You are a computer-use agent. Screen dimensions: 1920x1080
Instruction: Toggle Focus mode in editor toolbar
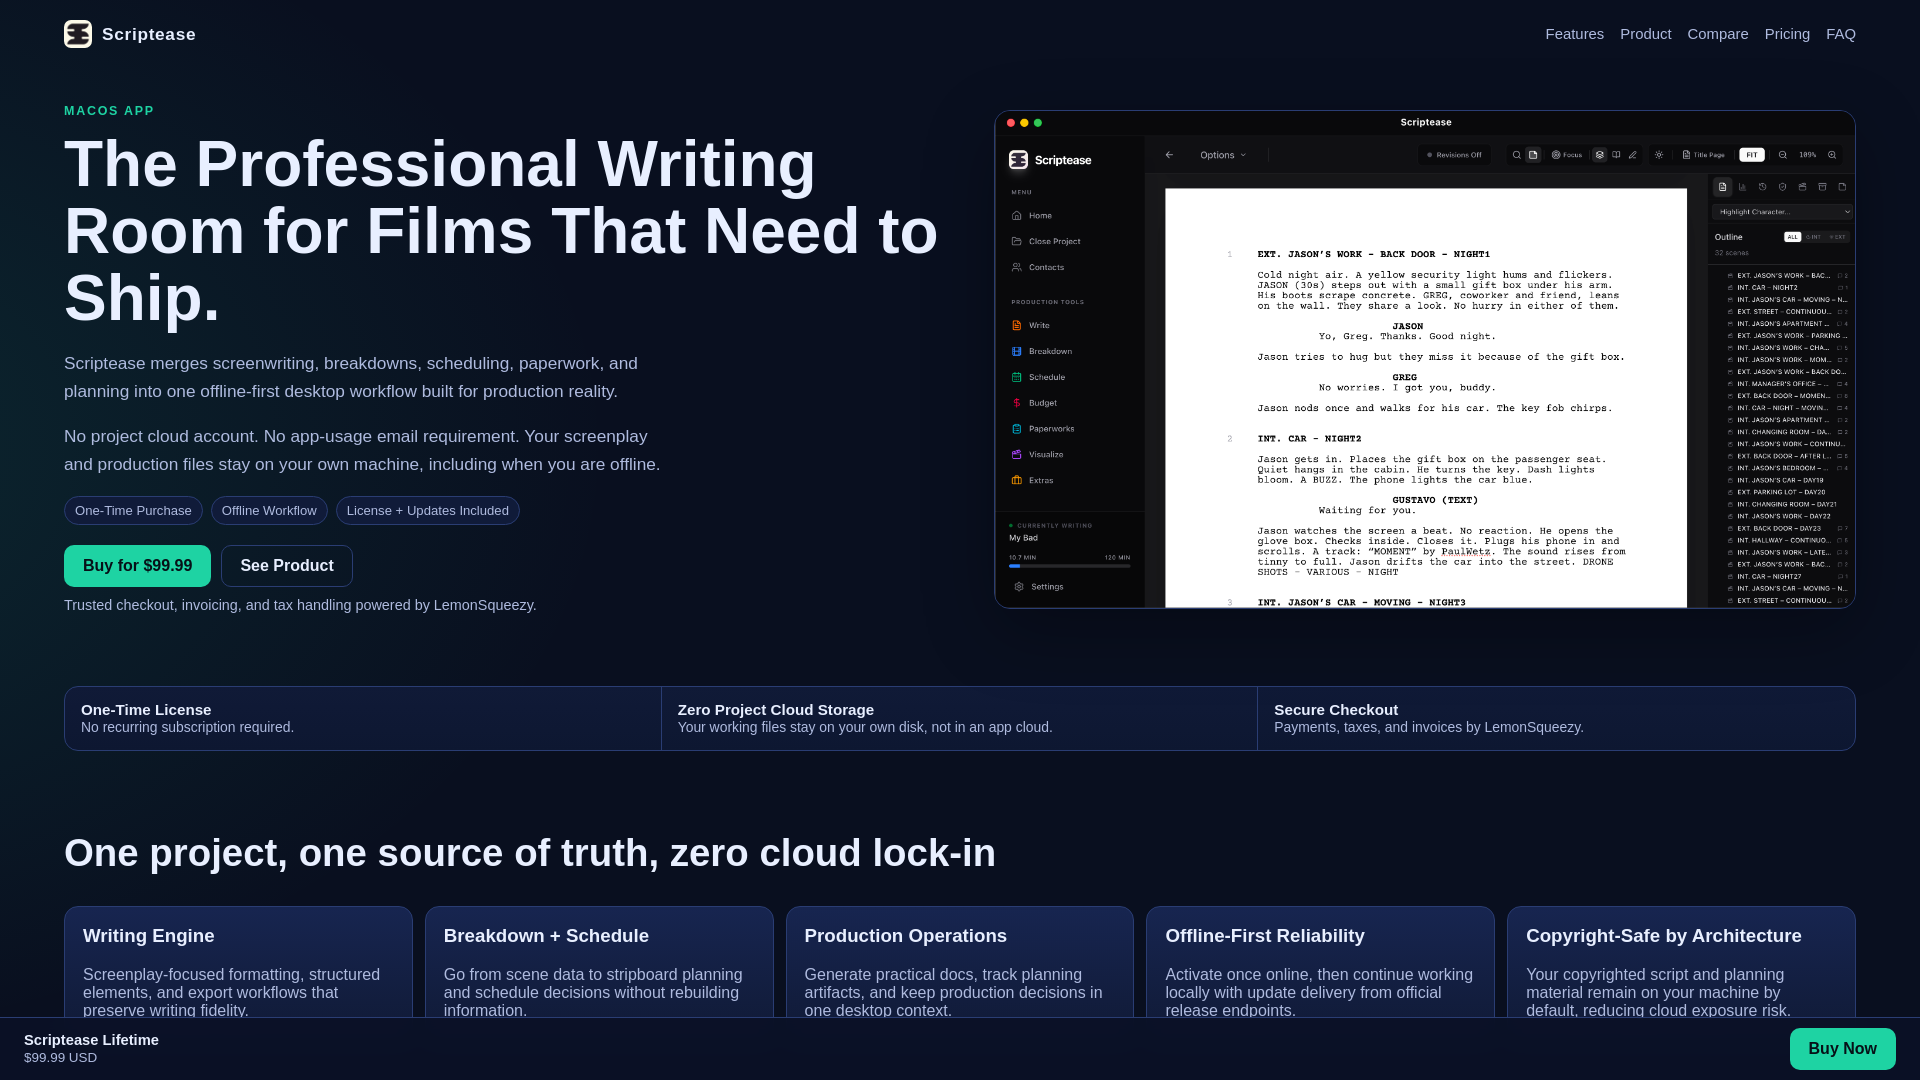(x=1566, y=155)
